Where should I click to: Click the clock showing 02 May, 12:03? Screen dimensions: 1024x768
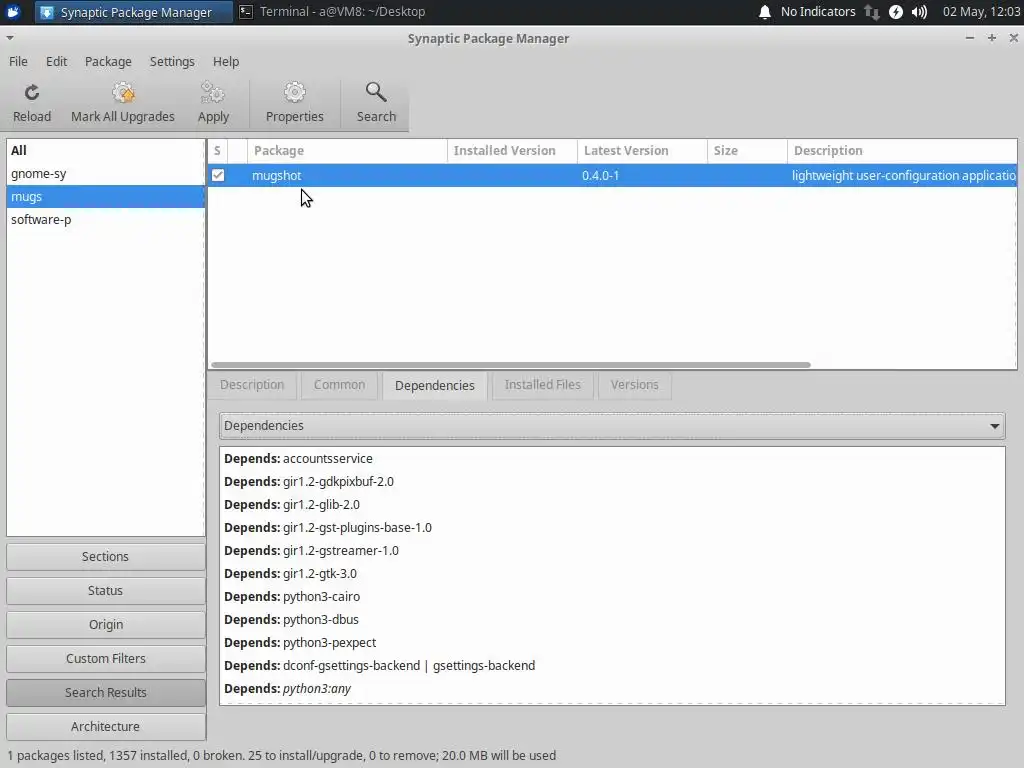pos(982,12)
